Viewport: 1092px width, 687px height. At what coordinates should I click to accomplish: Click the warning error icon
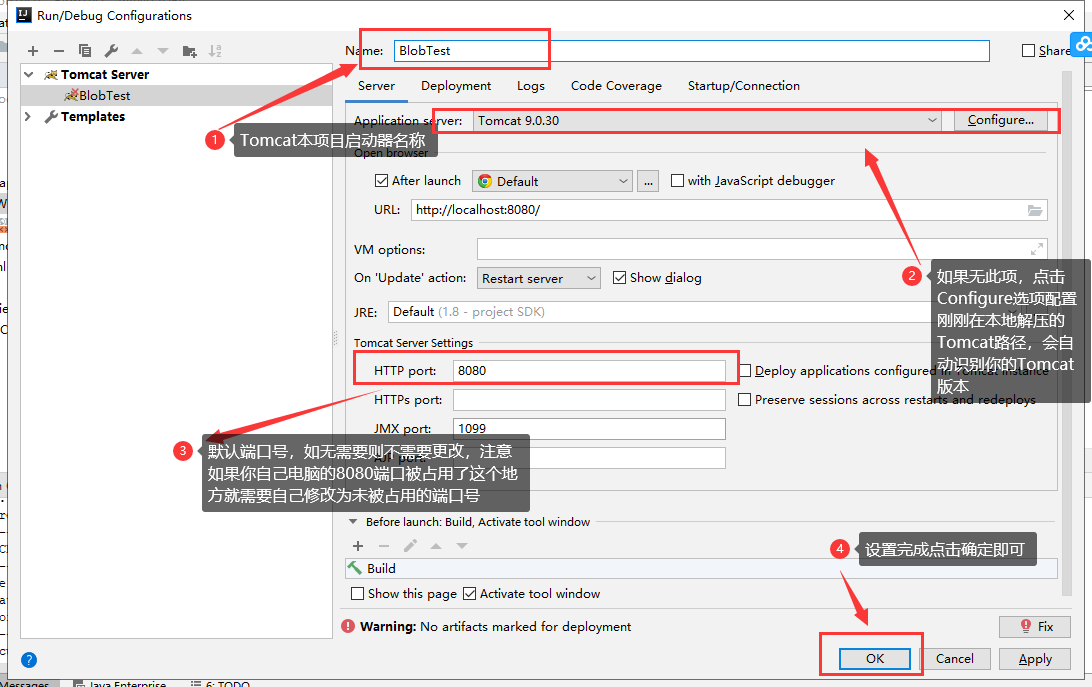point(348,626)
